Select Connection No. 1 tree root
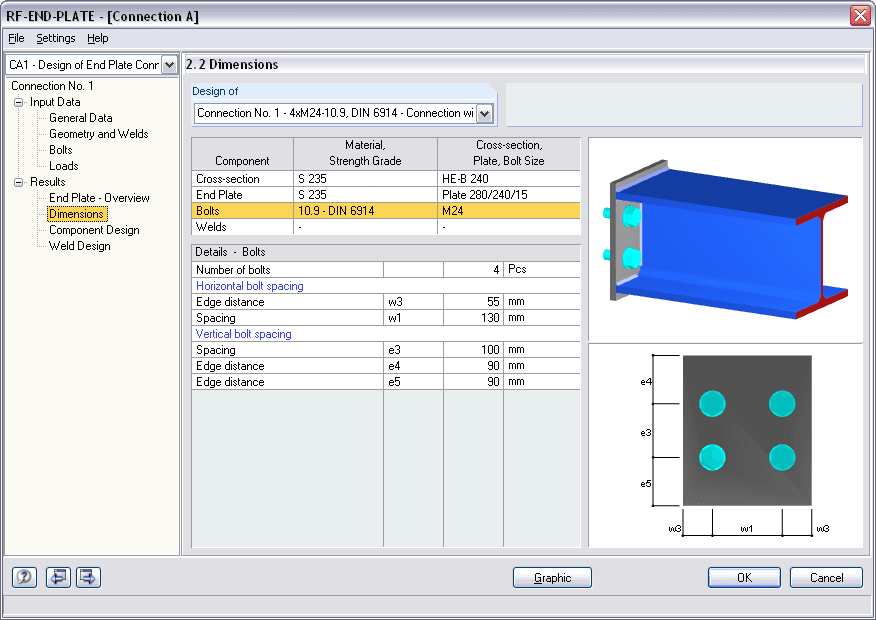This screenshot has height=620, width=876. pyautogui.click(x=52, y=86)
